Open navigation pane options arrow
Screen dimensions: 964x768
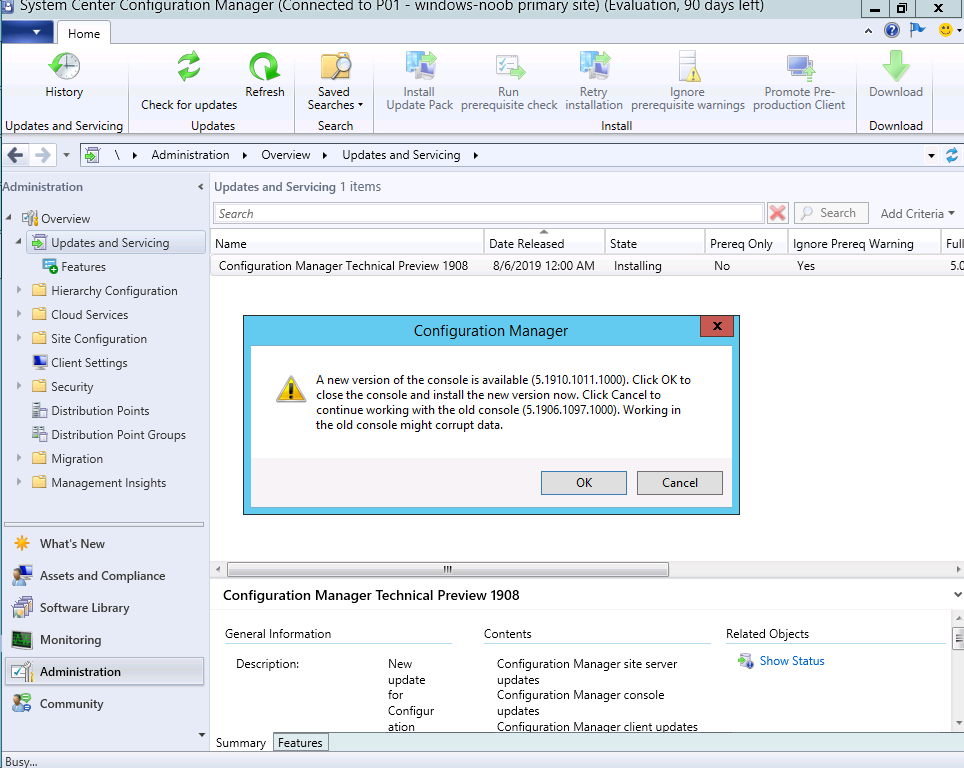[202, 735]
